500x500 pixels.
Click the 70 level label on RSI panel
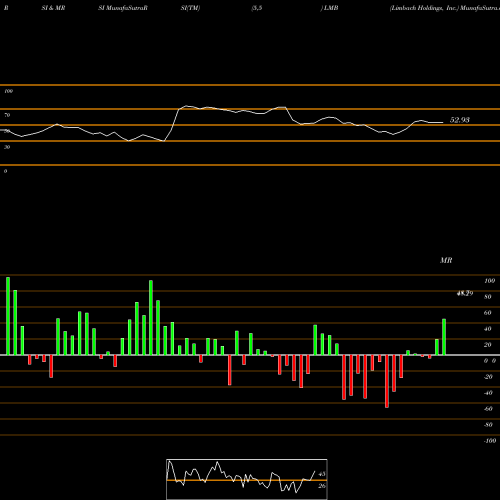(x=7, y=115)
